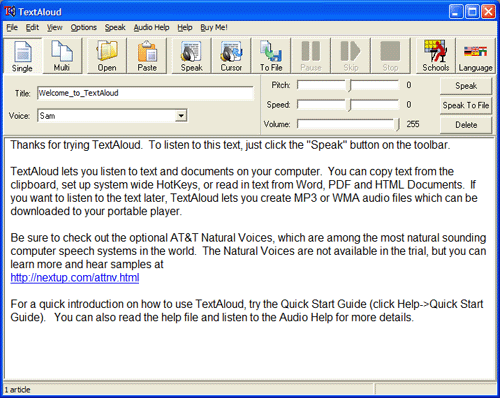Screen dimensions: 500x398
Task: Click the Title field Welcome_to_TextAloud
Action: click(145, 93)
